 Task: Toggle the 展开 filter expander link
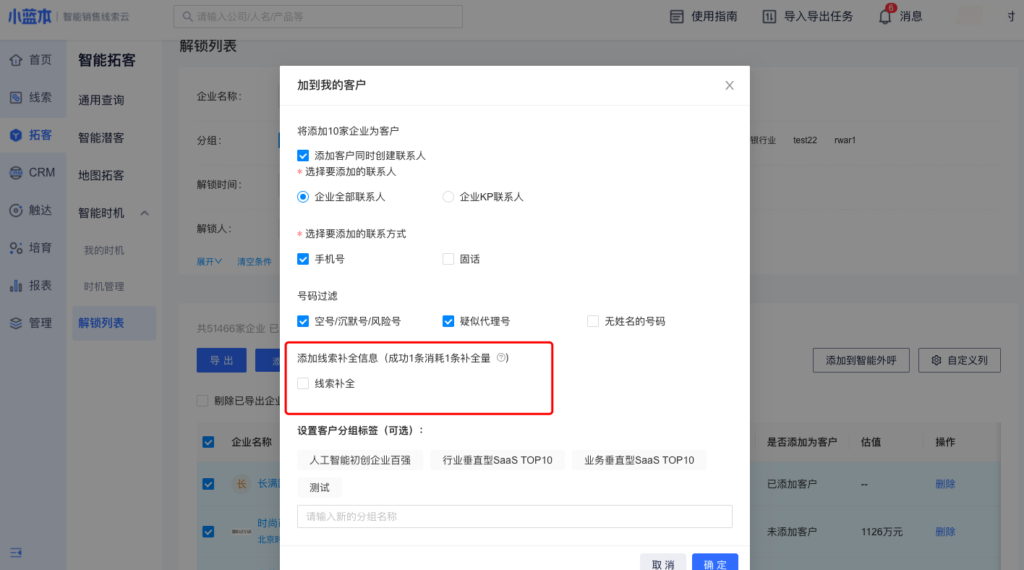209,261
